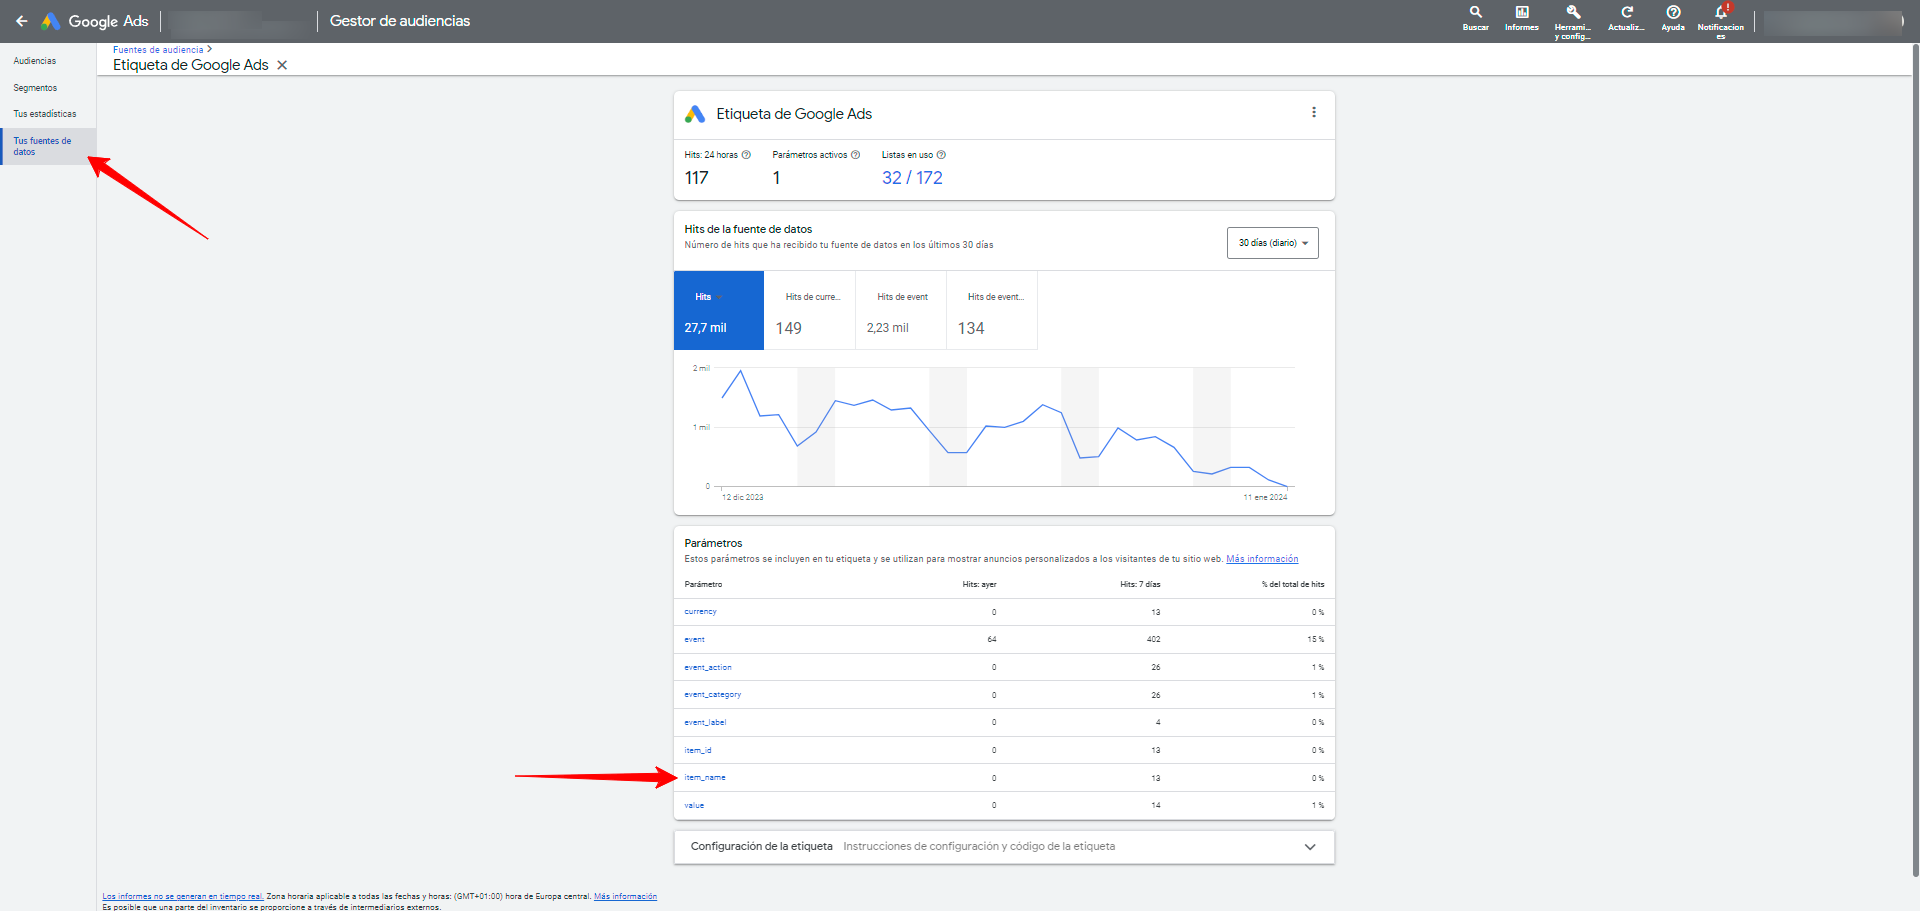Viewport: 1920px width, 911px height.
Task: Click the hits line chart area
Action: point(1004,427)
